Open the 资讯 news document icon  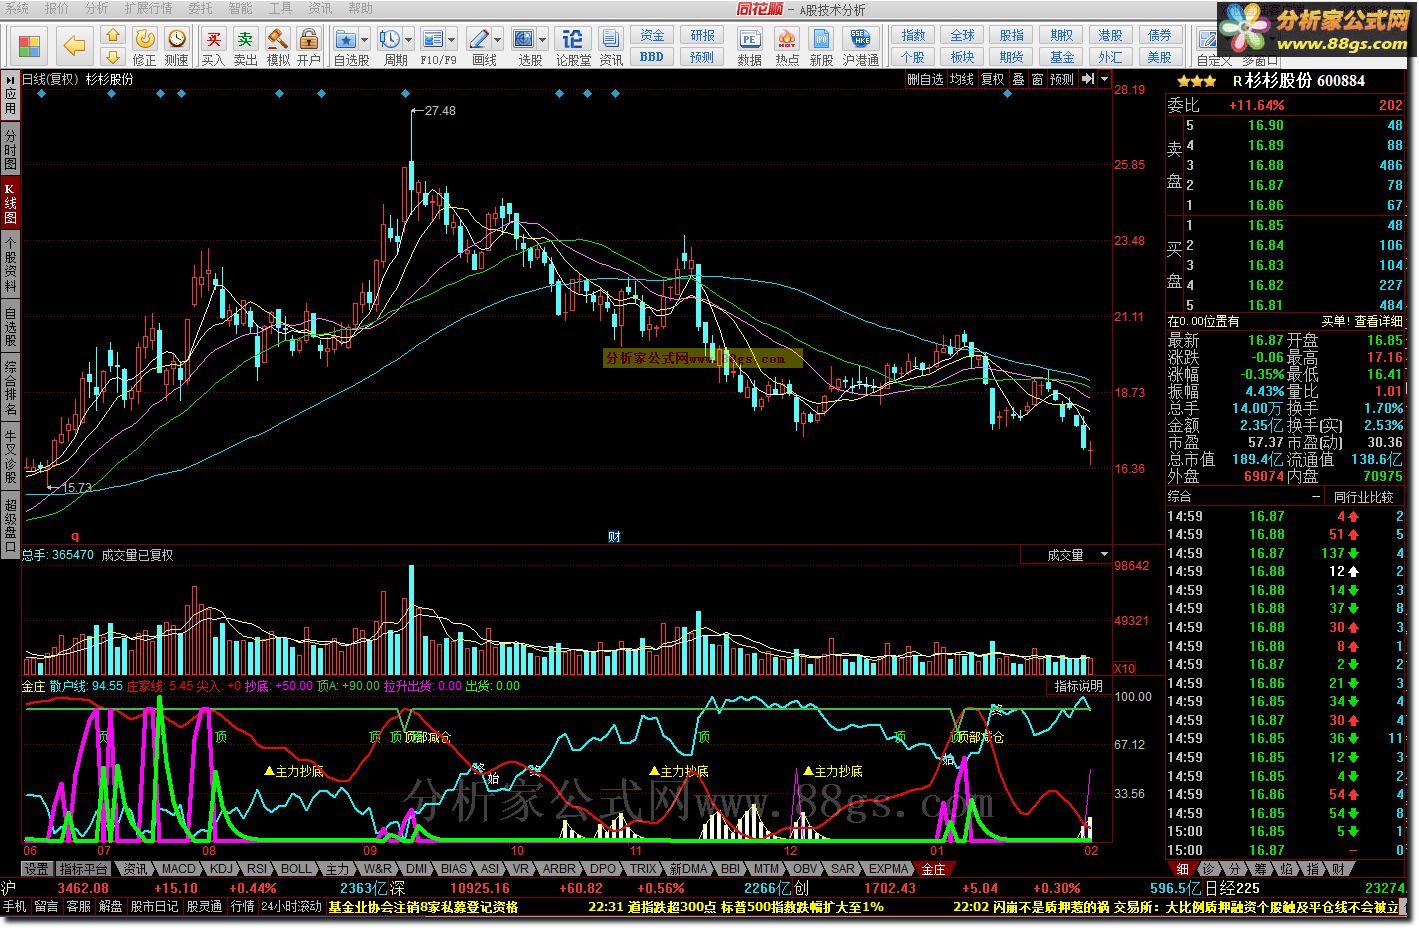point(611,39)
